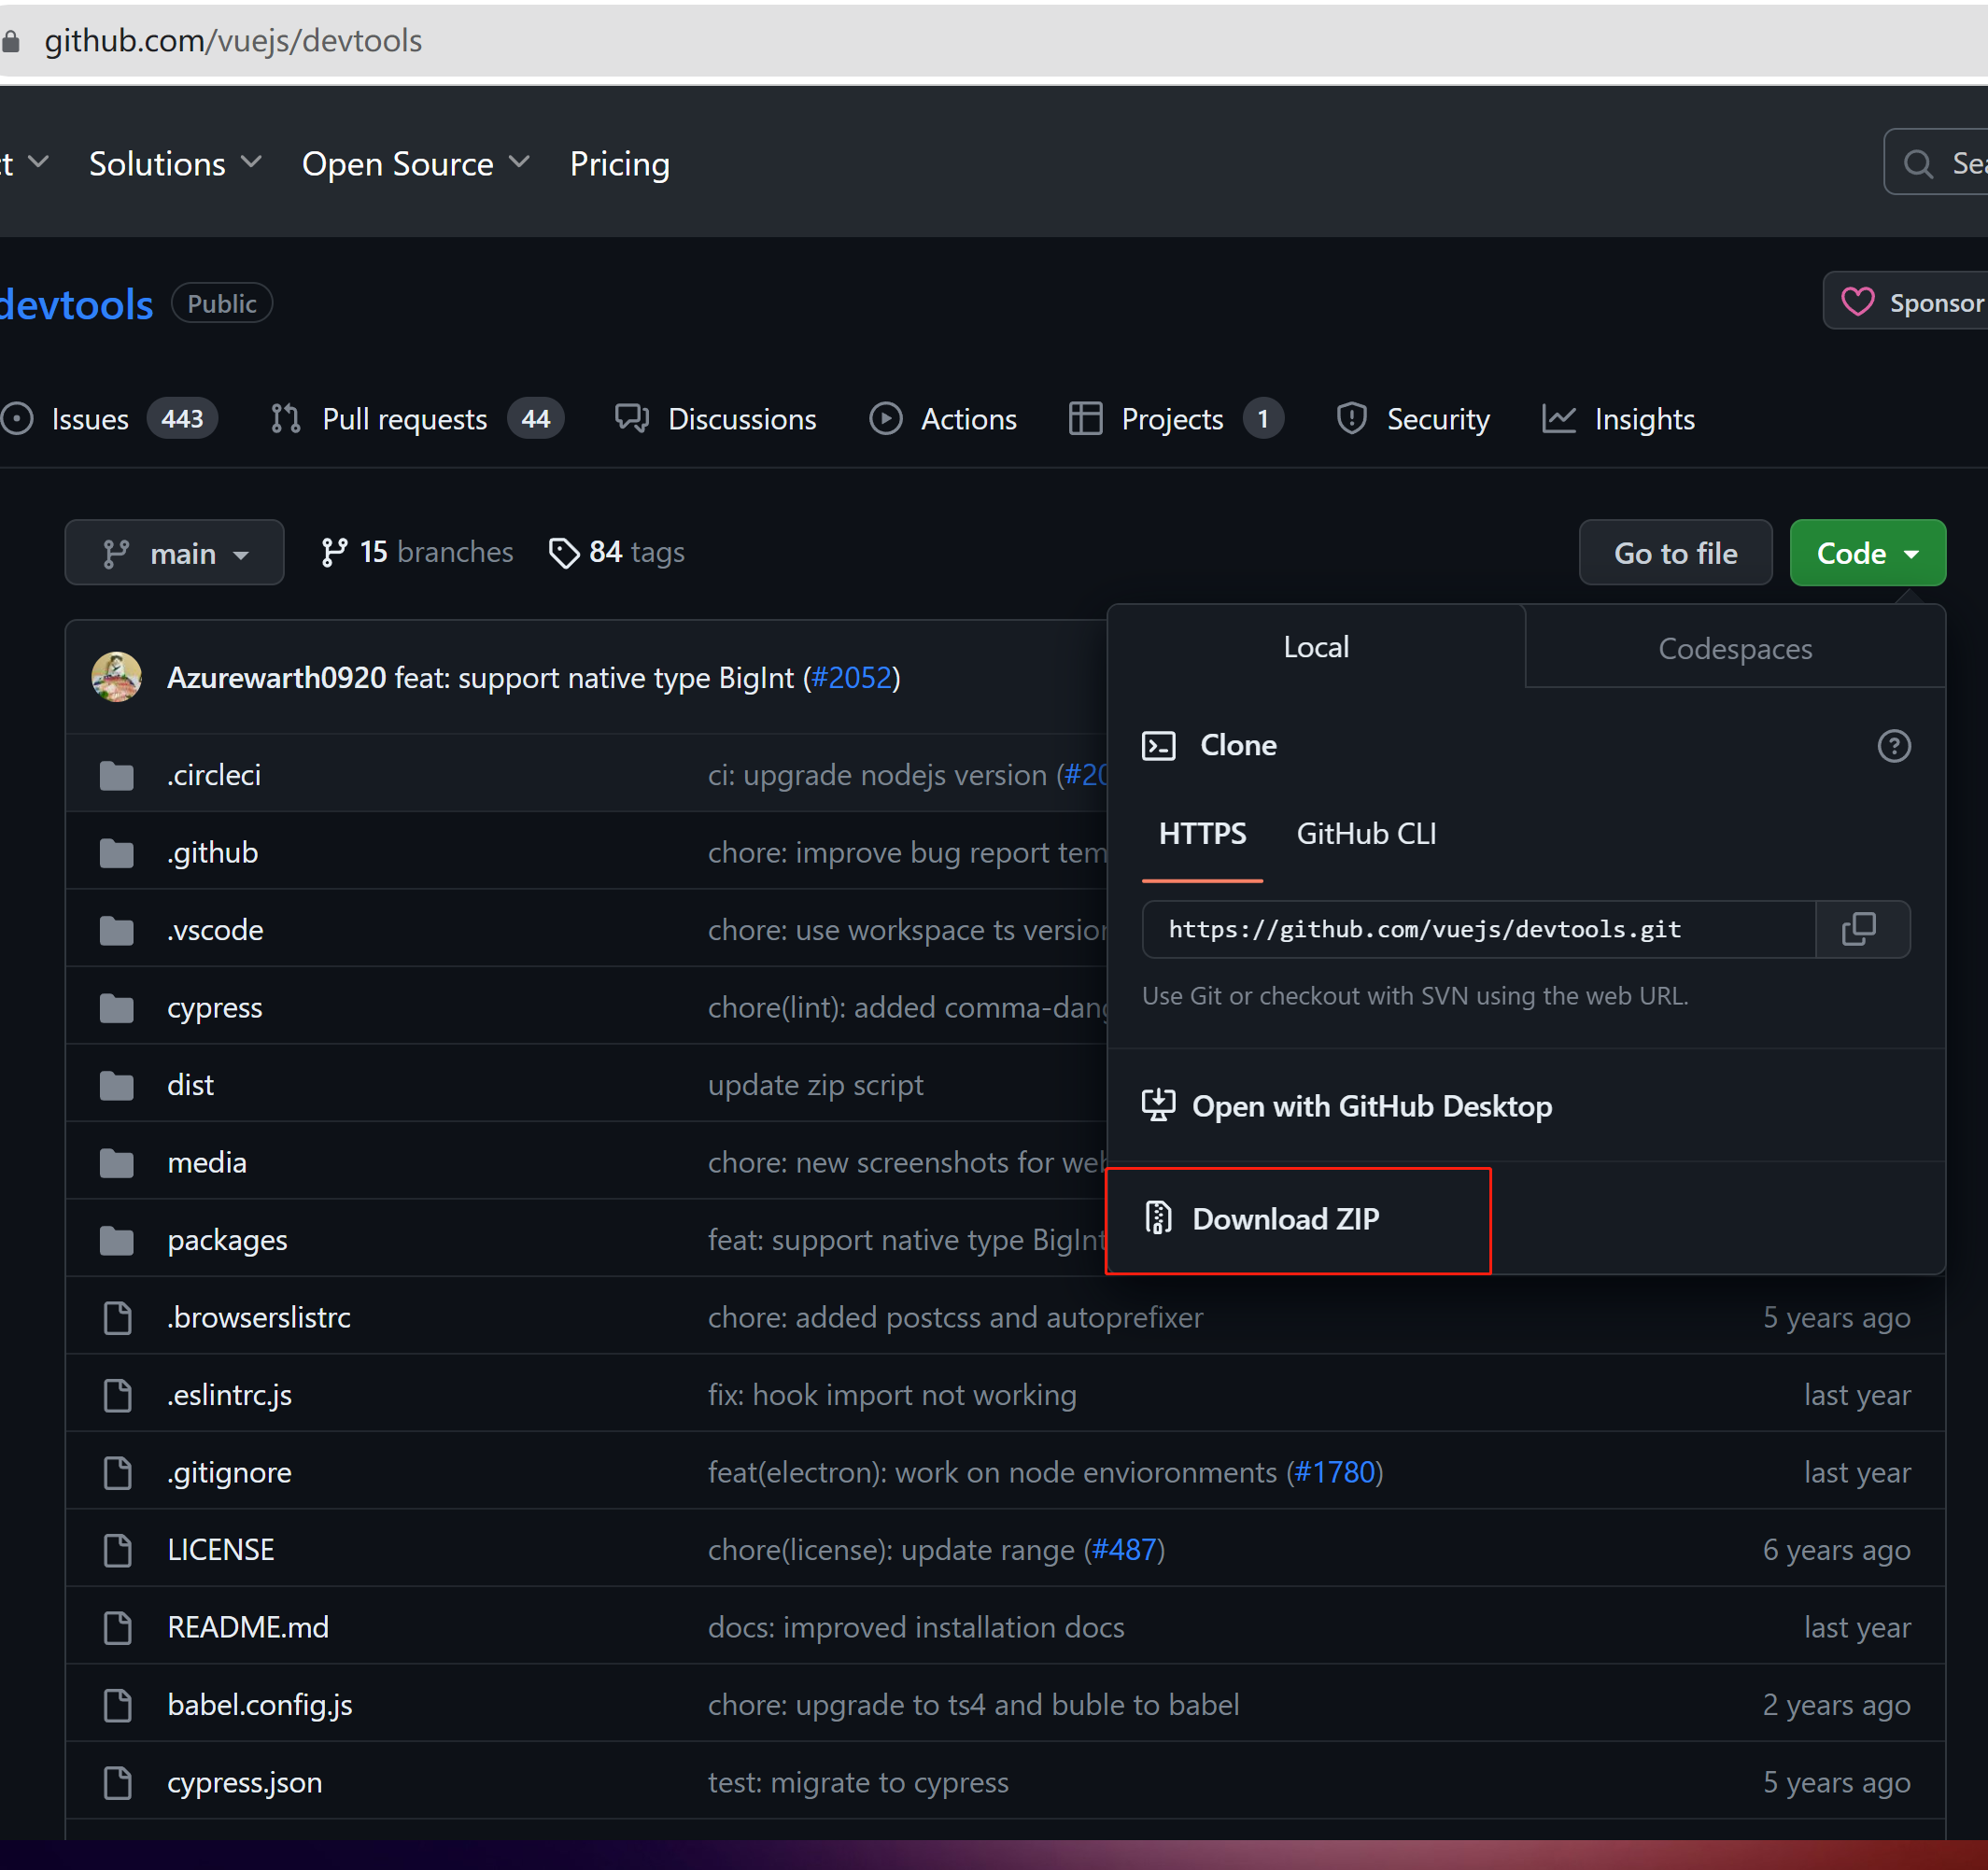Viewport: 1988px width, 1870px height.
Task: Click the clone URL text field
Action: (x=1478, y=929)
